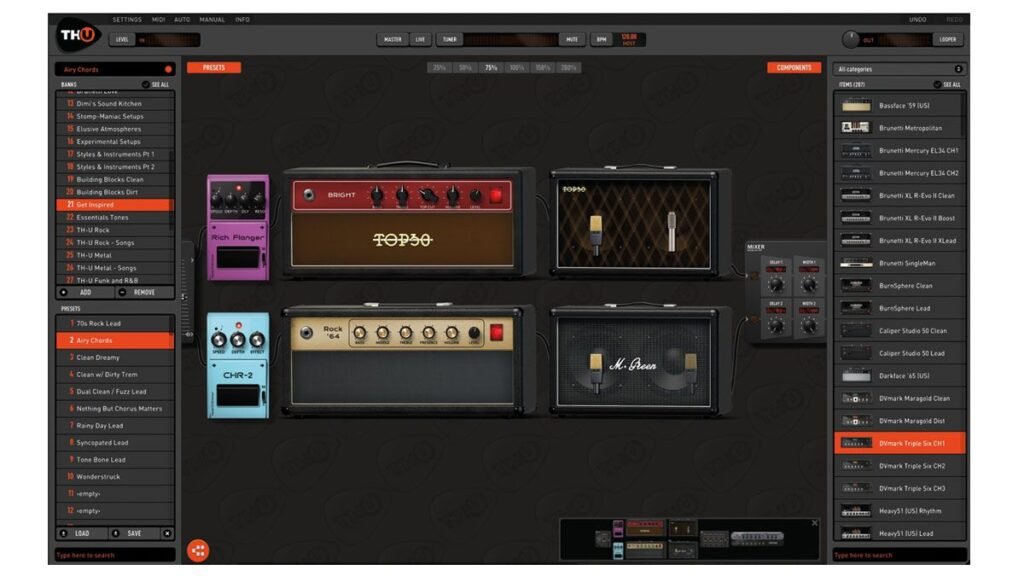Toggle the Mute button
Image resolution: width=1024 pixels, height=576 pixels.
[571, 40]
